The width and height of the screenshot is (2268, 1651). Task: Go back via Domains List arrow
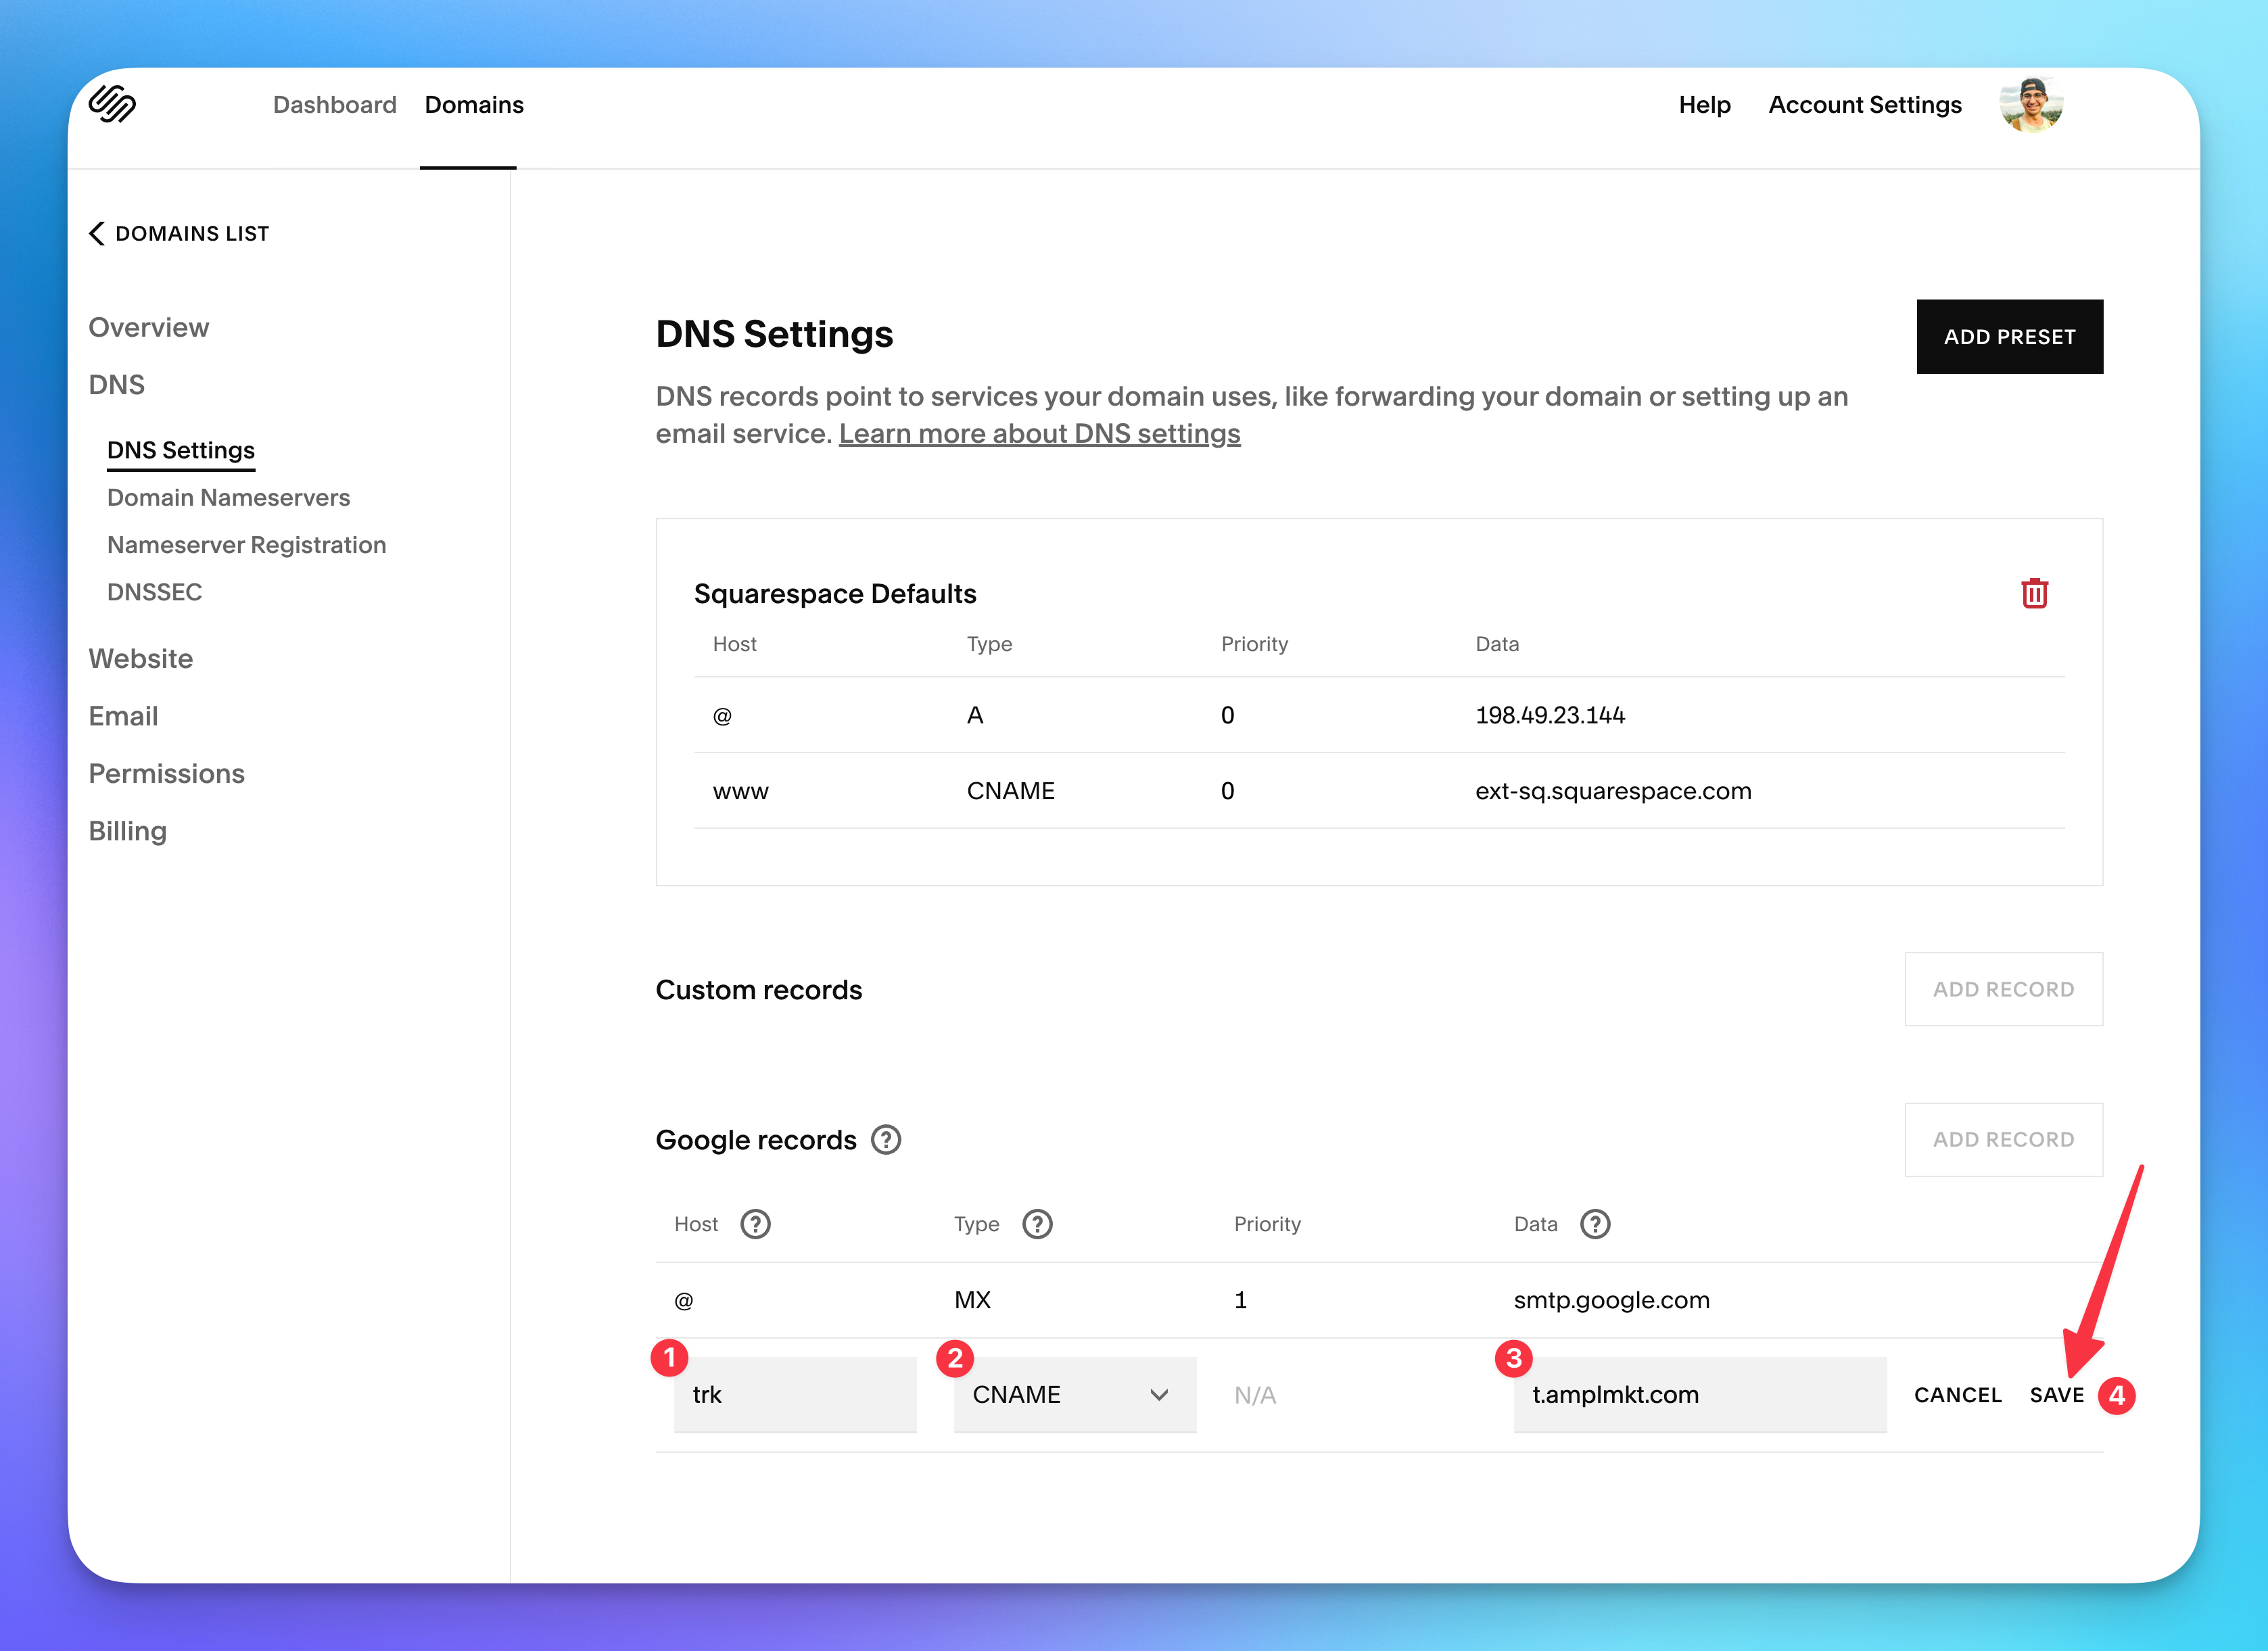pos(97,233)
